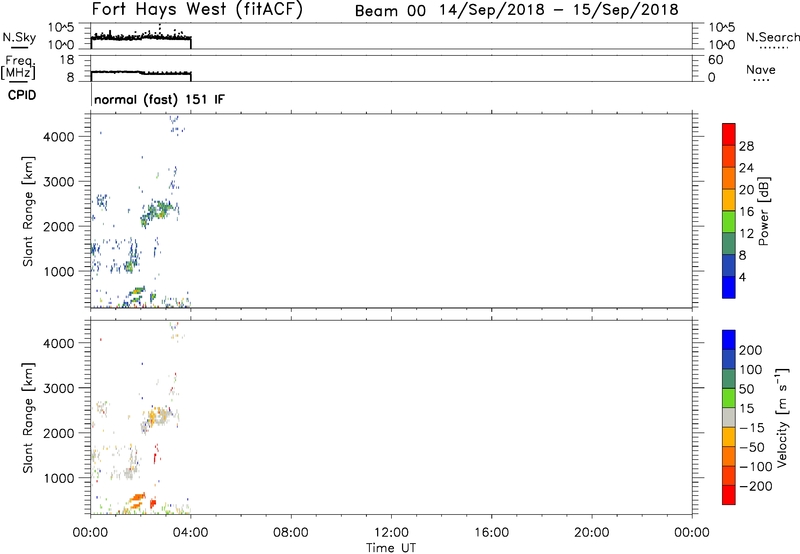
Task: Click the date range "14/Sep/2018 – 15/Sep/2018"
Action: tap(559, 10)
